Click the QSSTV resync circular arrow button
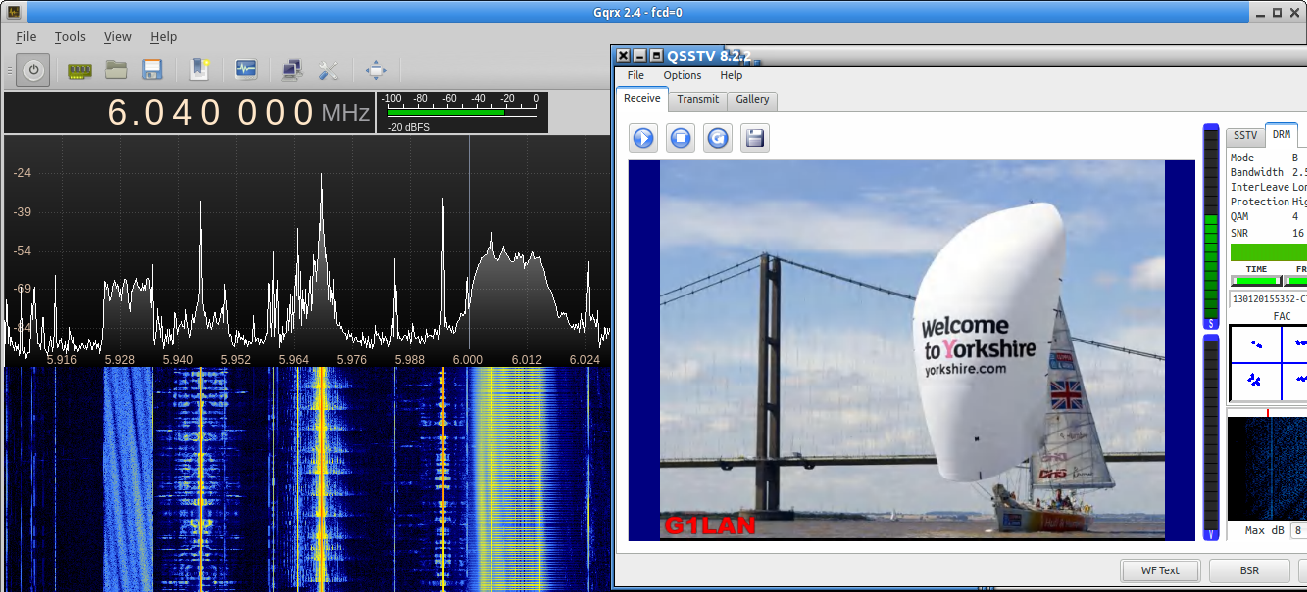The width and height of the screenshot is (1307, 592). [718, 138]
